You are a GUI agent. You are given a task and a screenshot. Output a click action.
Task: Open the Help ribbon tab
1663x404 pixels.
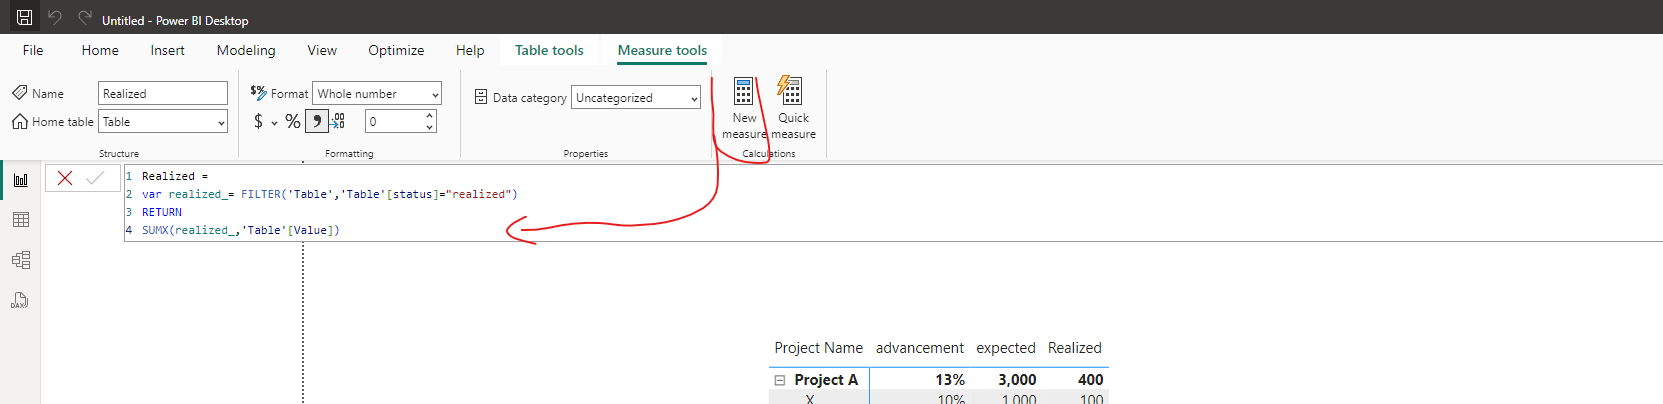pyautogui.click(x=470, y=50)
